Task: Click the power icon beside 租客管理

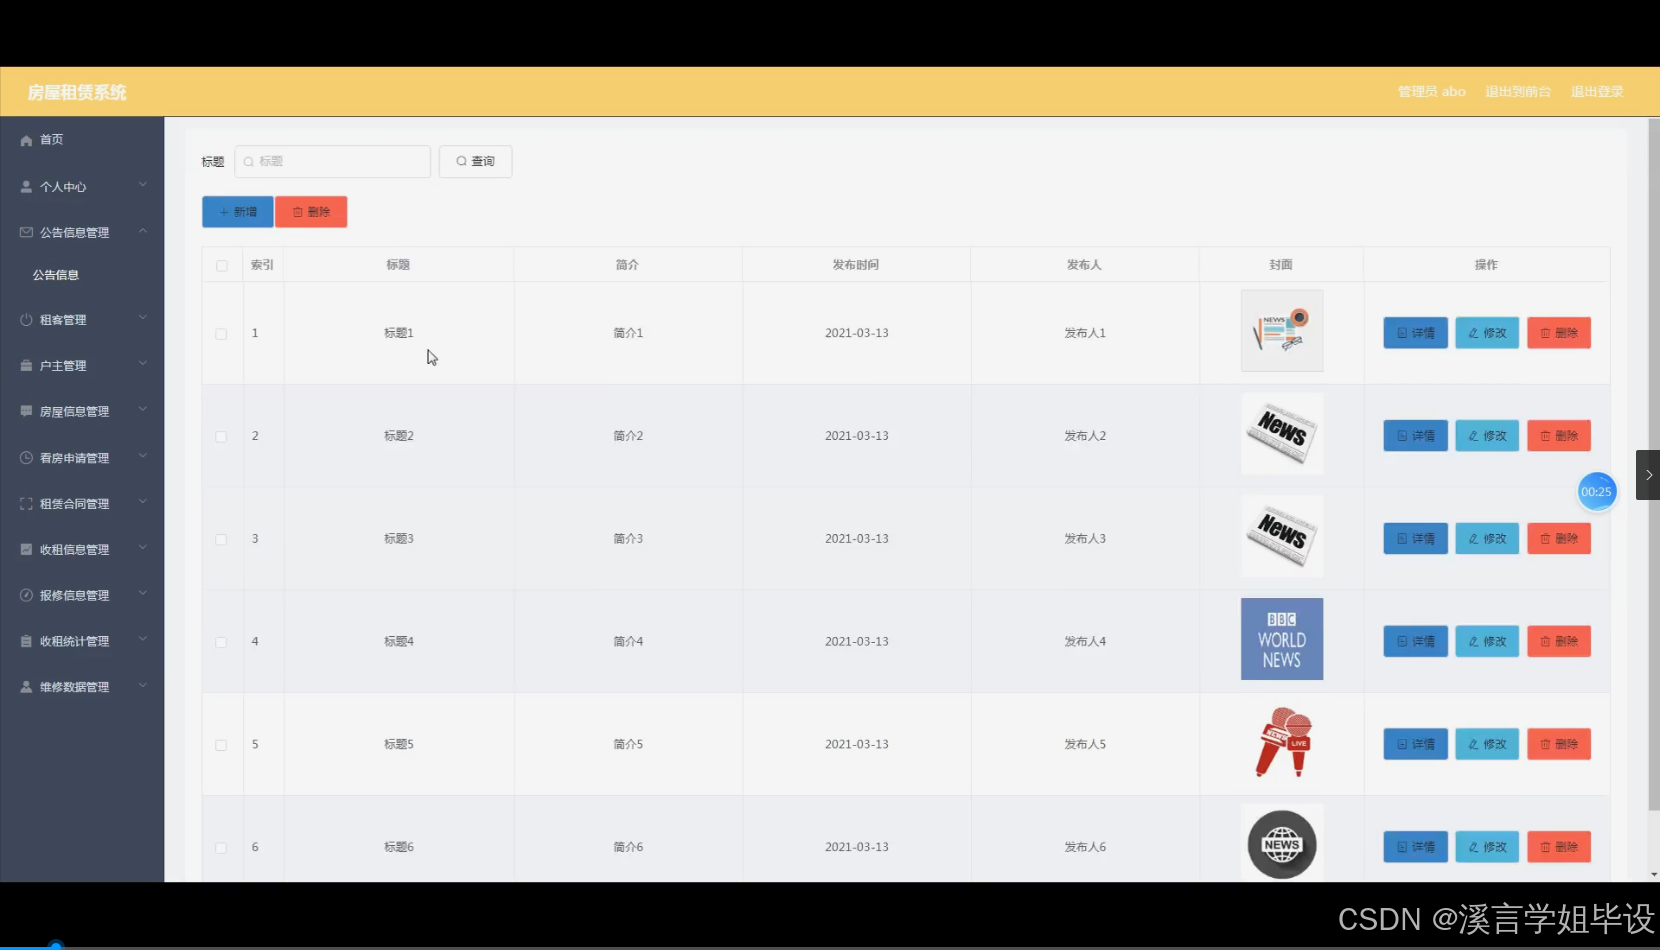Action: pos(26,320)
